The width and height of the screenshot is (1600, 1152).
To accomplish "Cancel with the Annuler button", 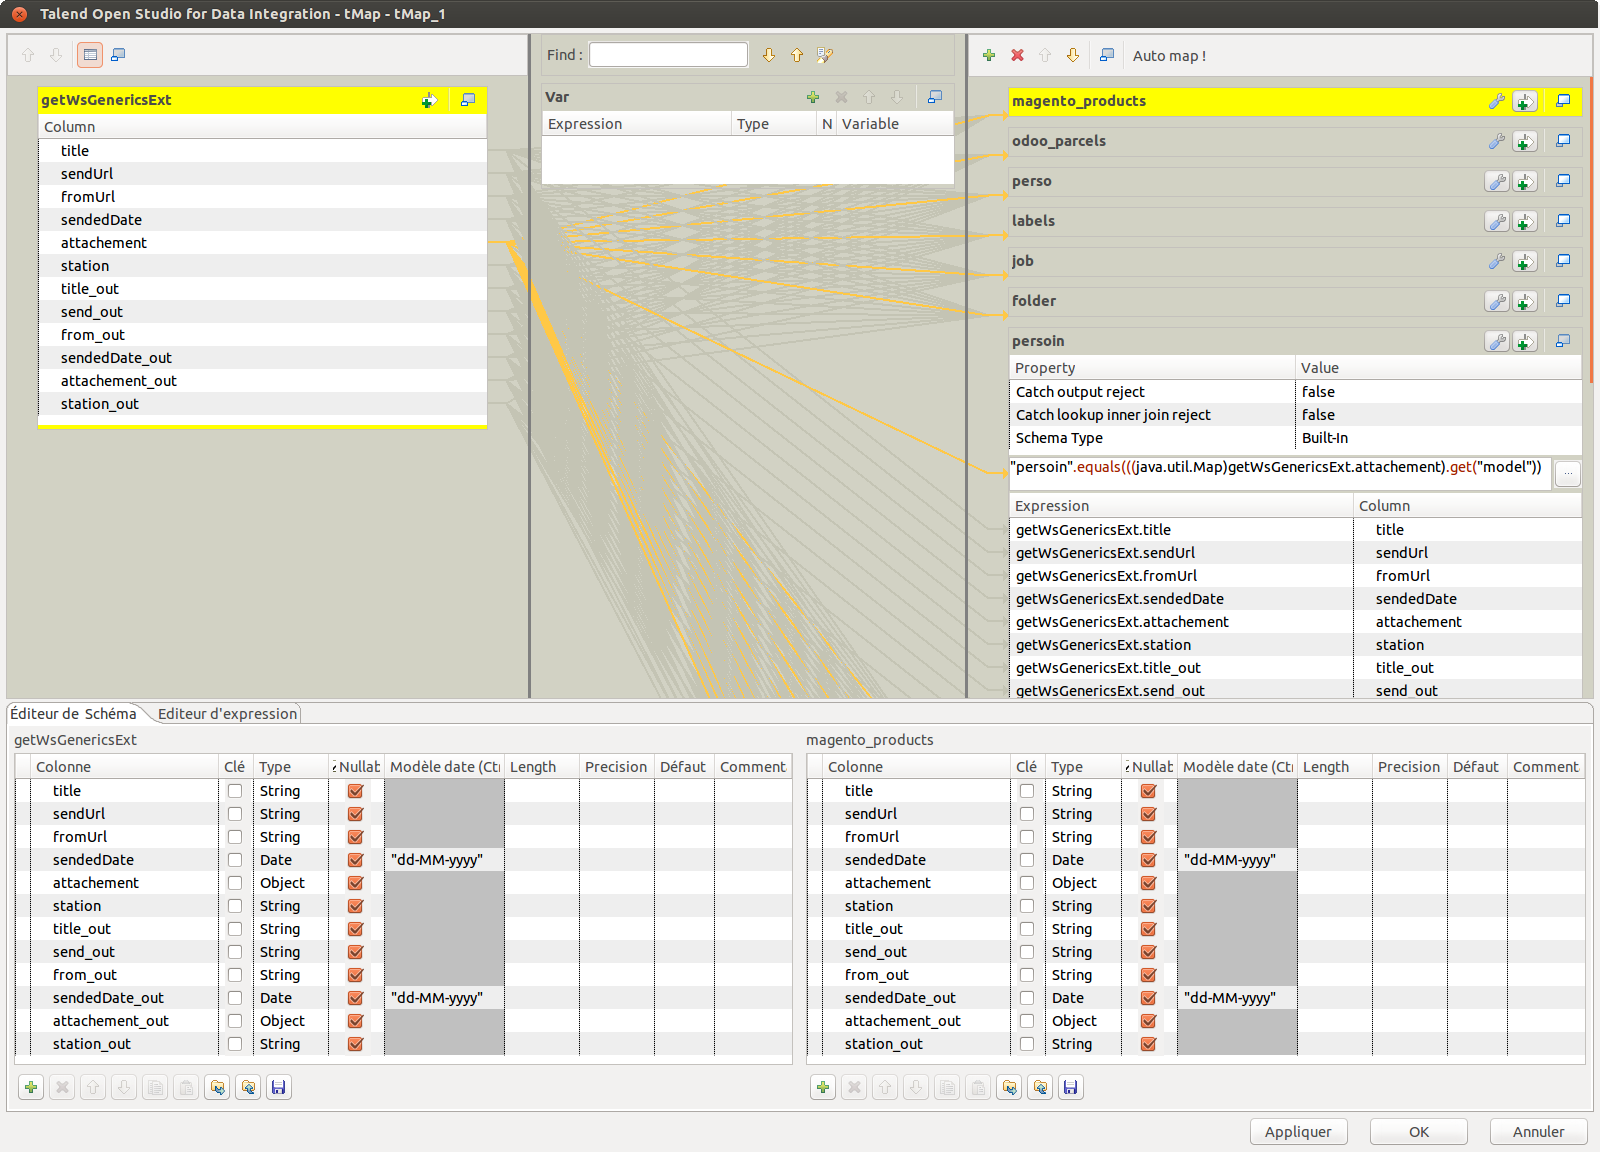I will click(1539, 1132).
